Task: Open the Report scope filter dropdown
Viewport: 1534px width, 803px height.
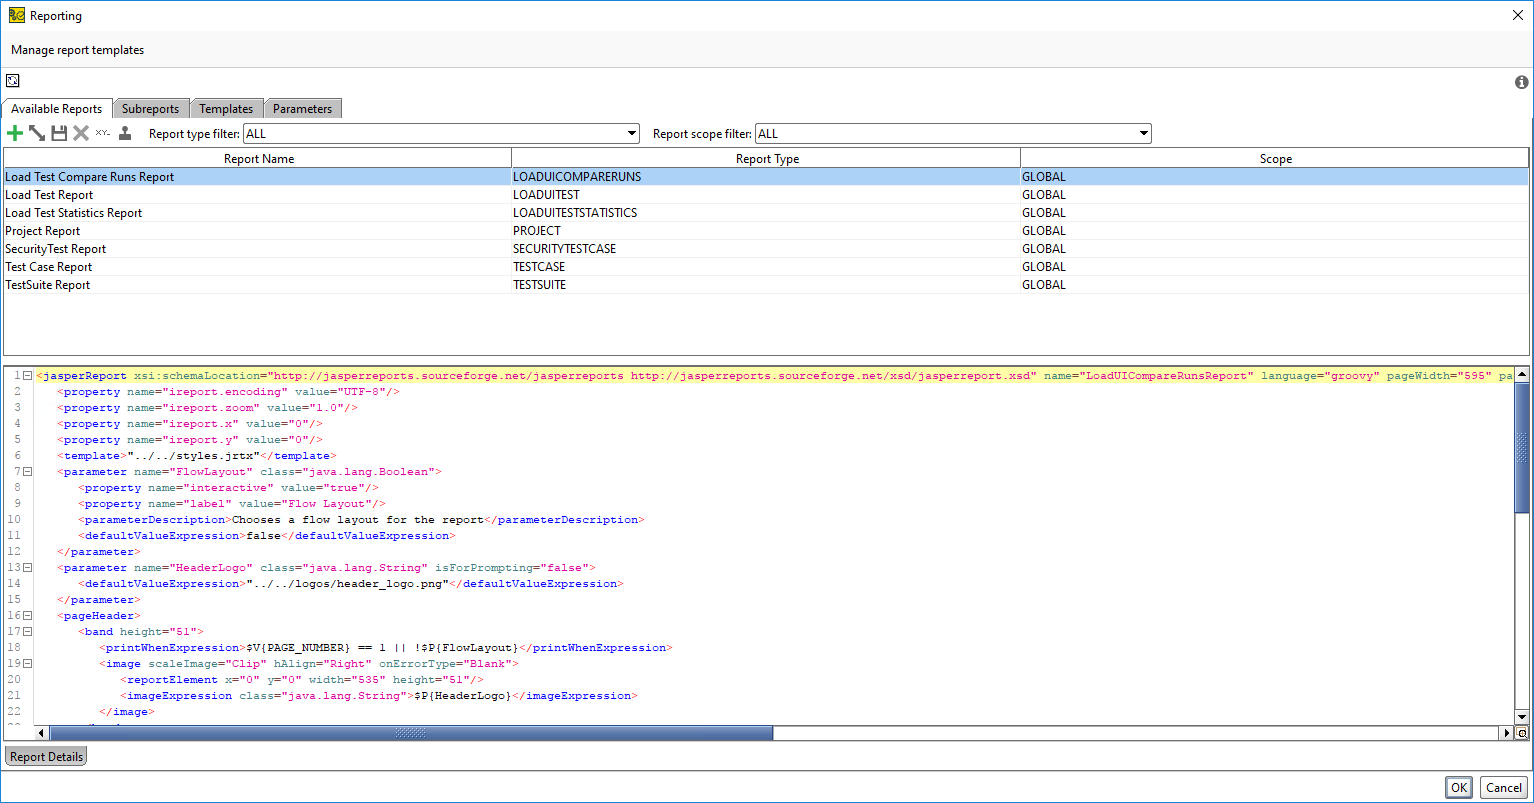Action: pyautogui.click(x=1142, y=132)
